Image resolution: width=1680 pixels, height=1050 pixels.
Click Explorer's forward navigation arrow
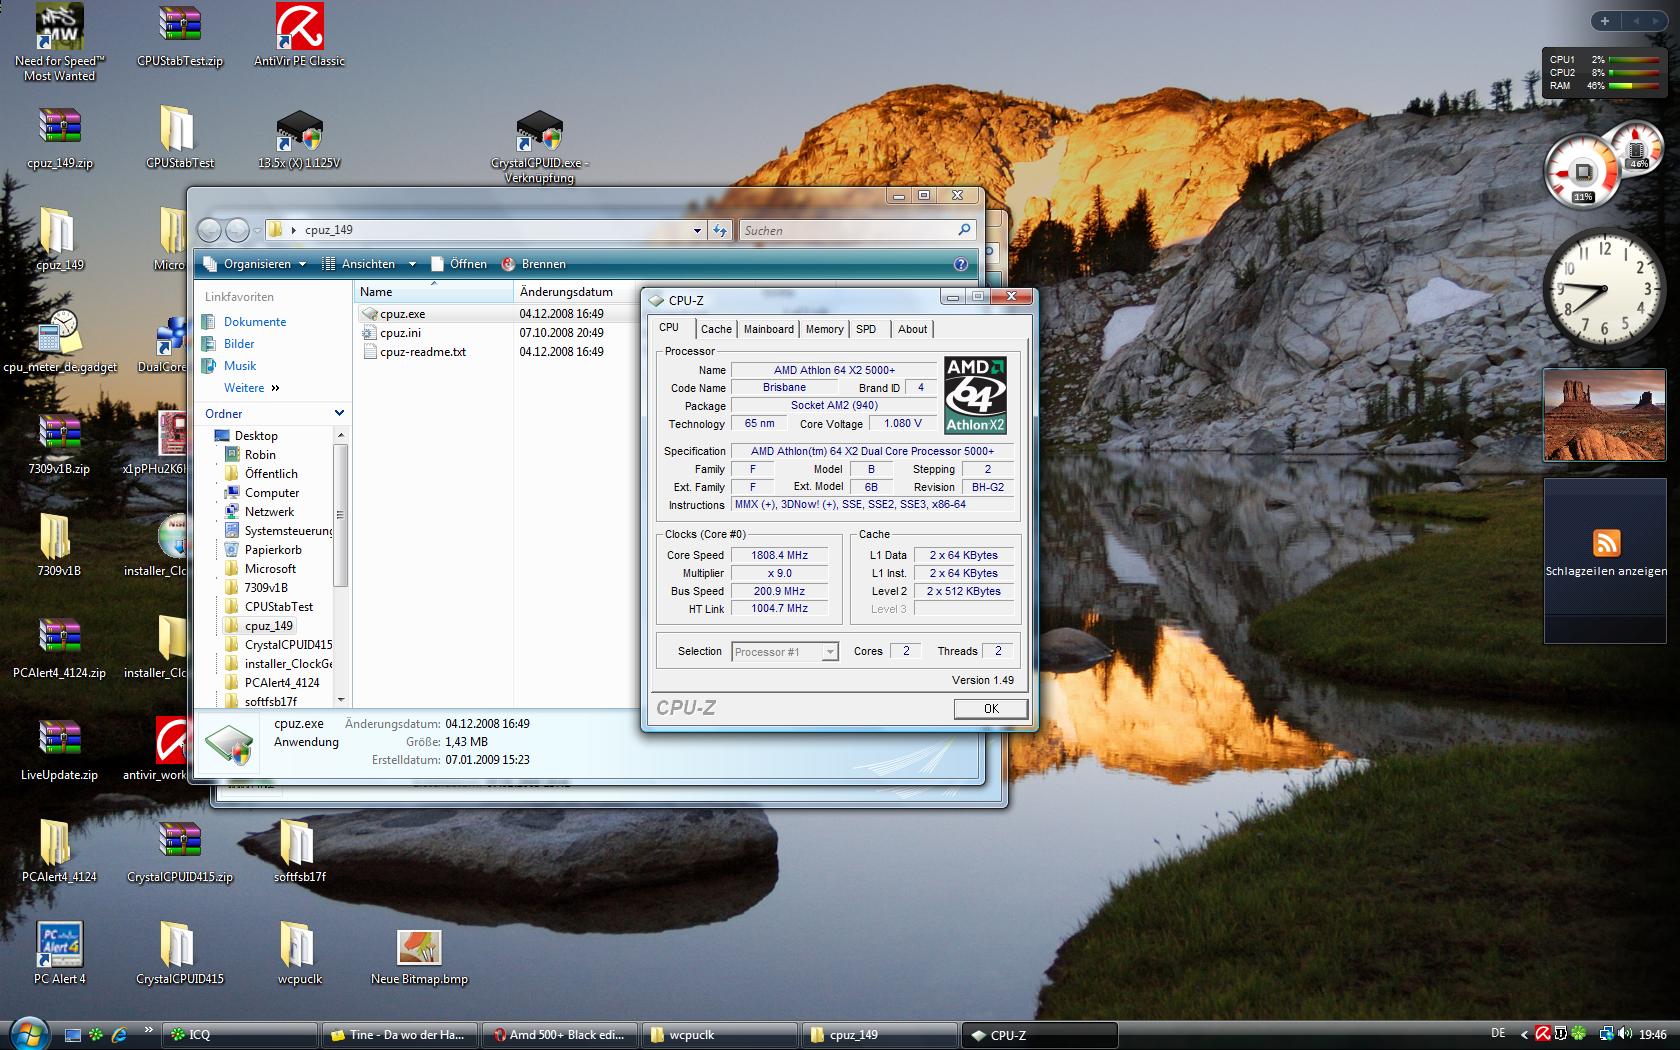(x=237, y=230)
